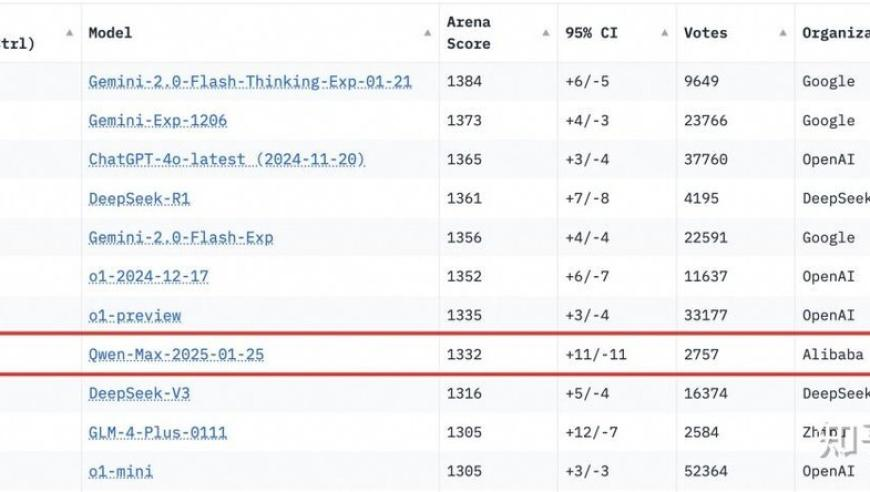Sort by Model column arrow
This screenshot has width=870, height=492.
[x=428, y=33]
